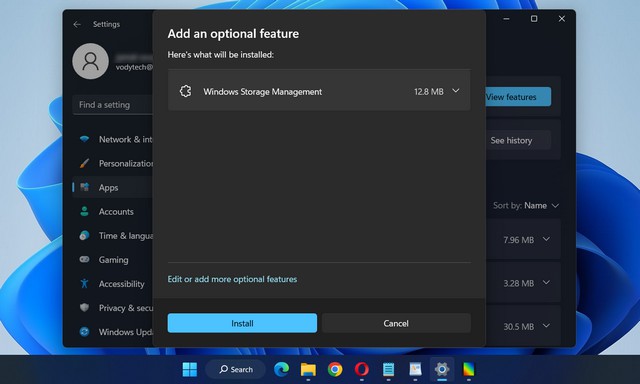Click the Windows Storage Management feature icon
The height and width of the screenshot is (384, 640).
coord(185,91)
